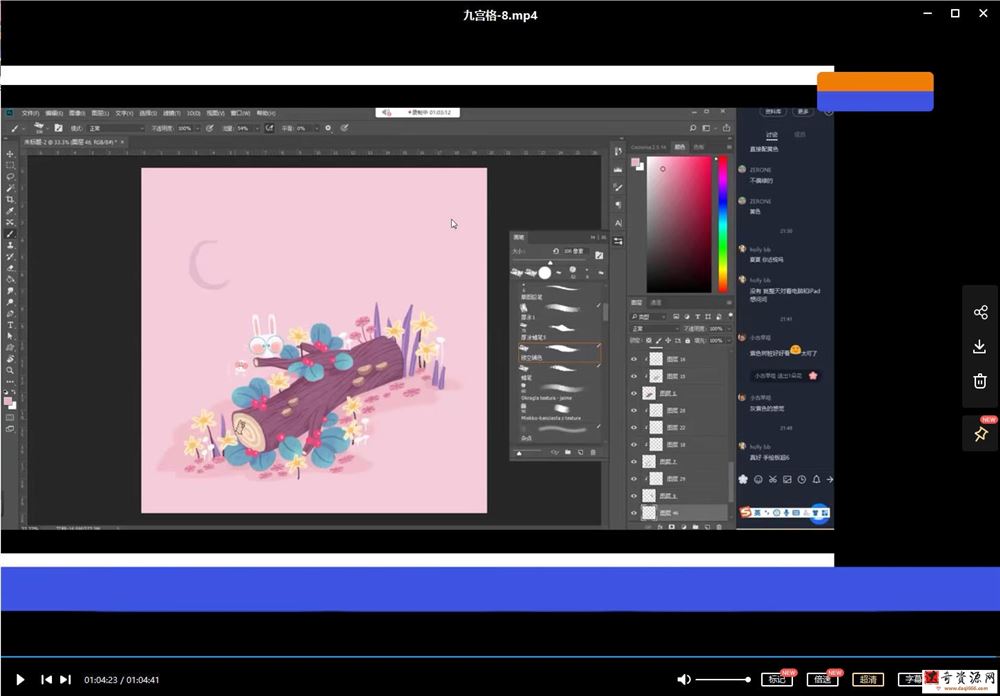Image resolution: width=1000 pixels, height=696 pixels.
Task: Select the Zoom tool in the toolbar
Action: pos(10,370)
